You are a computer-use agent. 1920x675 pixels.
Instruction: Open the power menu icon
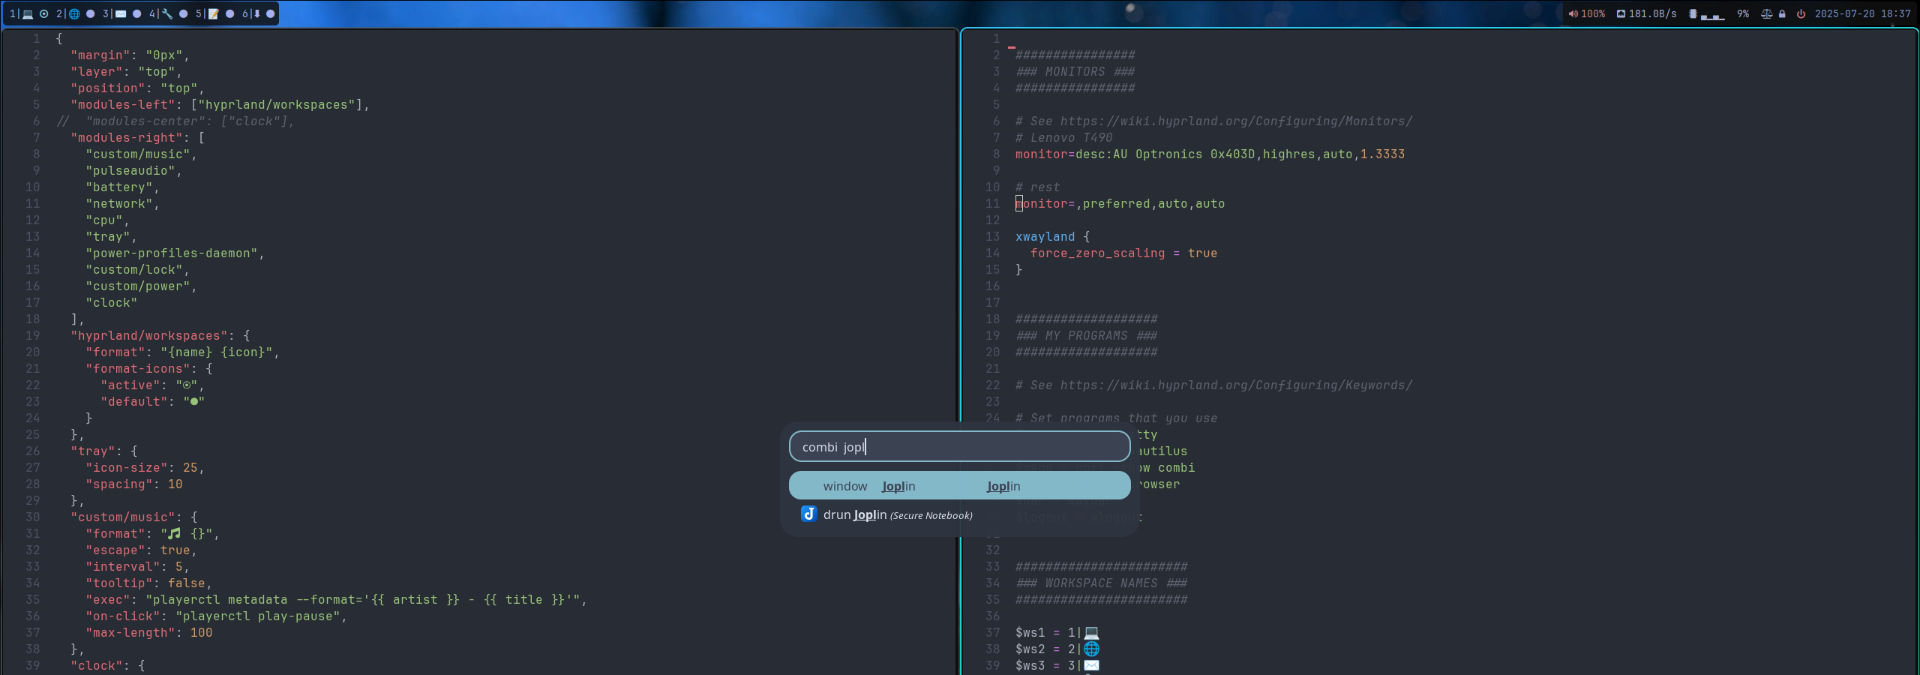[x=1801, y=14]
